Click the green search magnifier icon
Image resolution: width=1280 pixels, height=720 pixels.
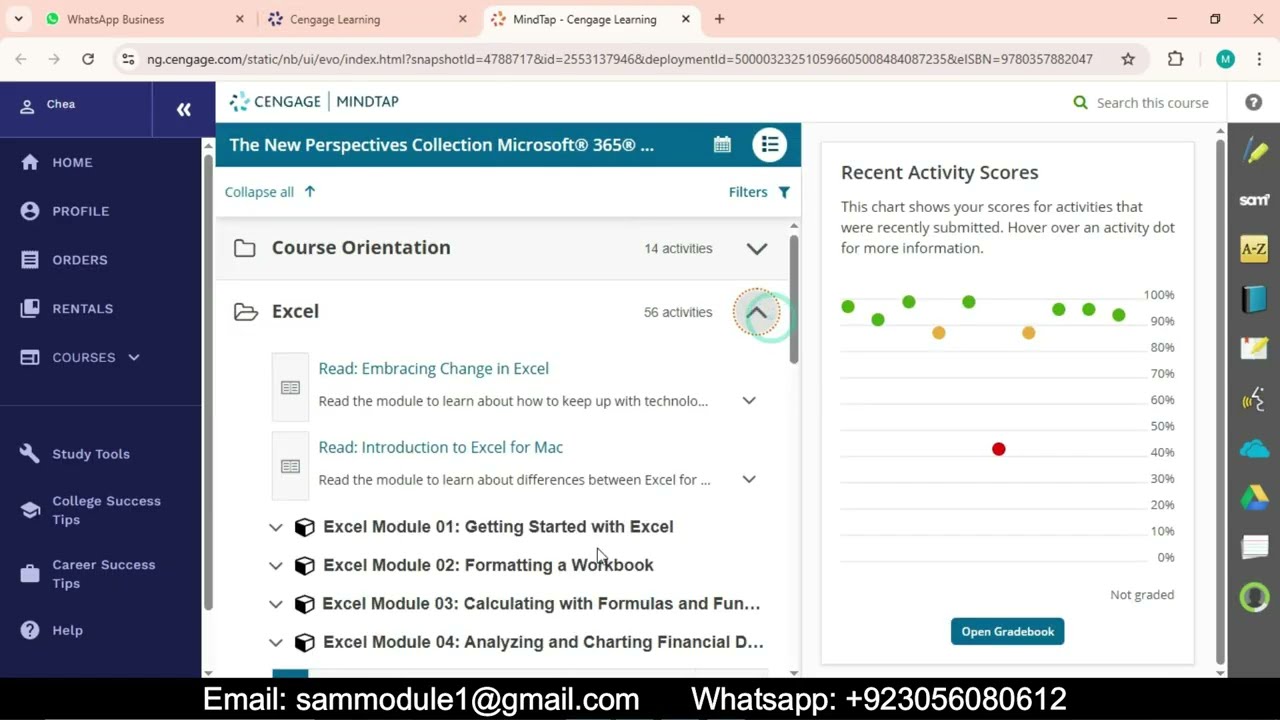coord(1080,102)
